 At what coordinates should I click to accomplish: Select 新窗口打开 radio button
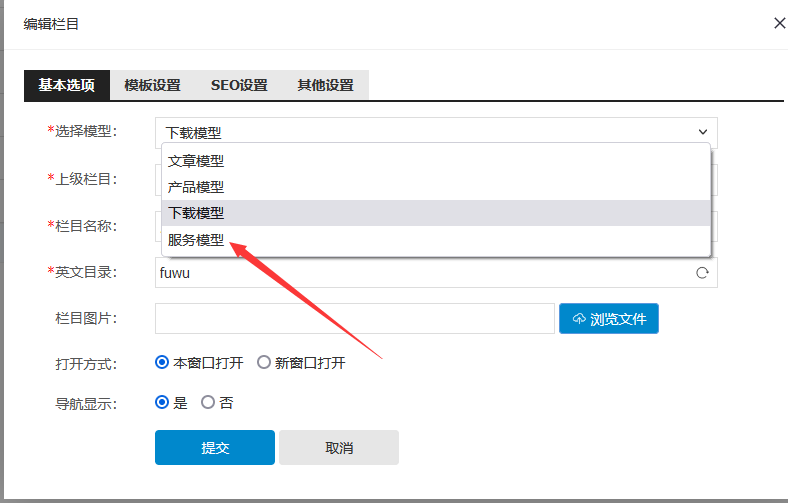264,362
